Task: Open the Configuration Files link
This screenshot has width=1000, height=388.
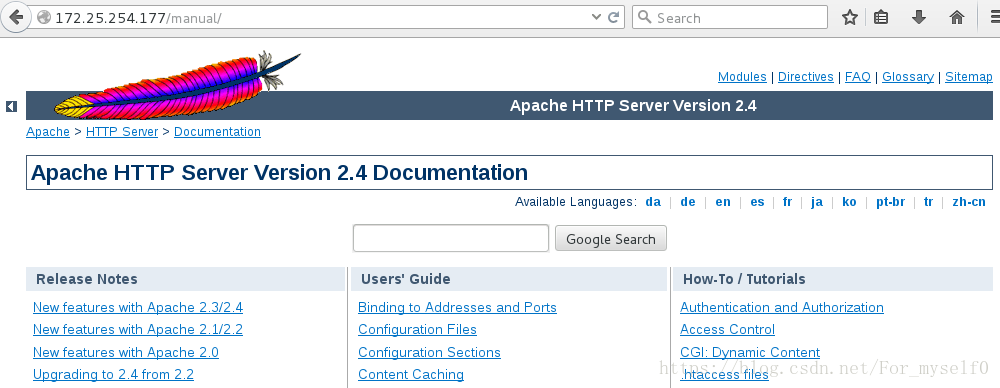Action: pyautogui.click(x=417, y=329)
